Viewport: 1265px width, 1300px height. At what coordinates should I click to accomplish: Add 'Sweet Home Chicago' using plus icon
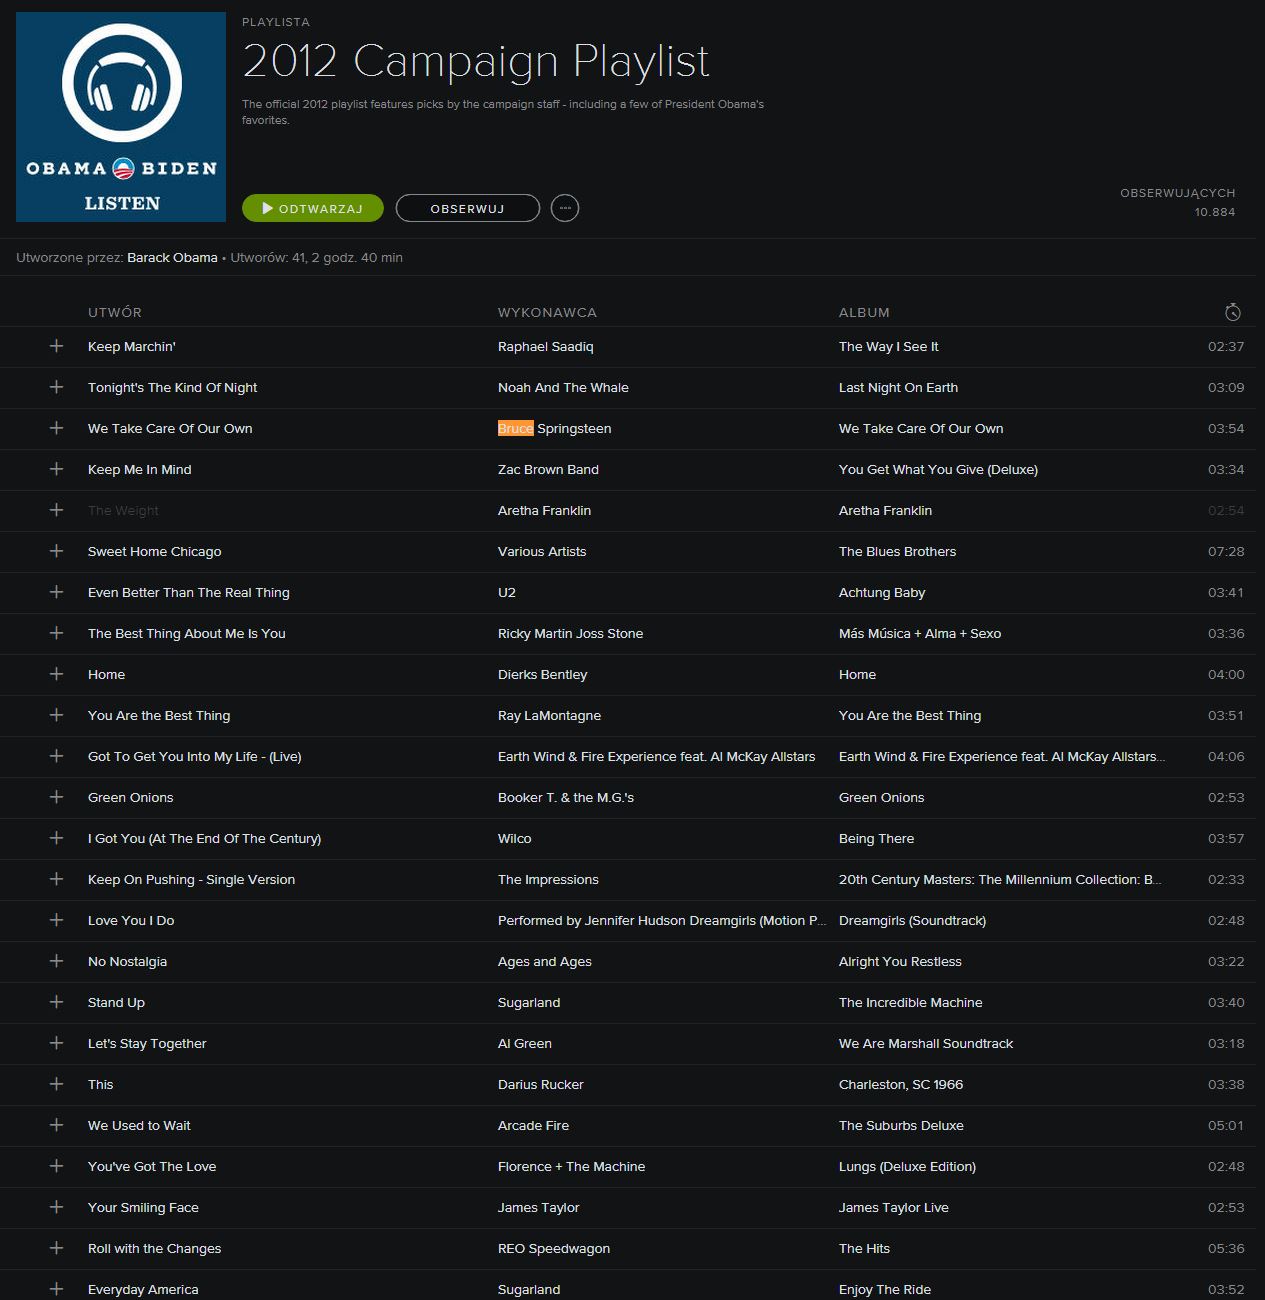56,551
